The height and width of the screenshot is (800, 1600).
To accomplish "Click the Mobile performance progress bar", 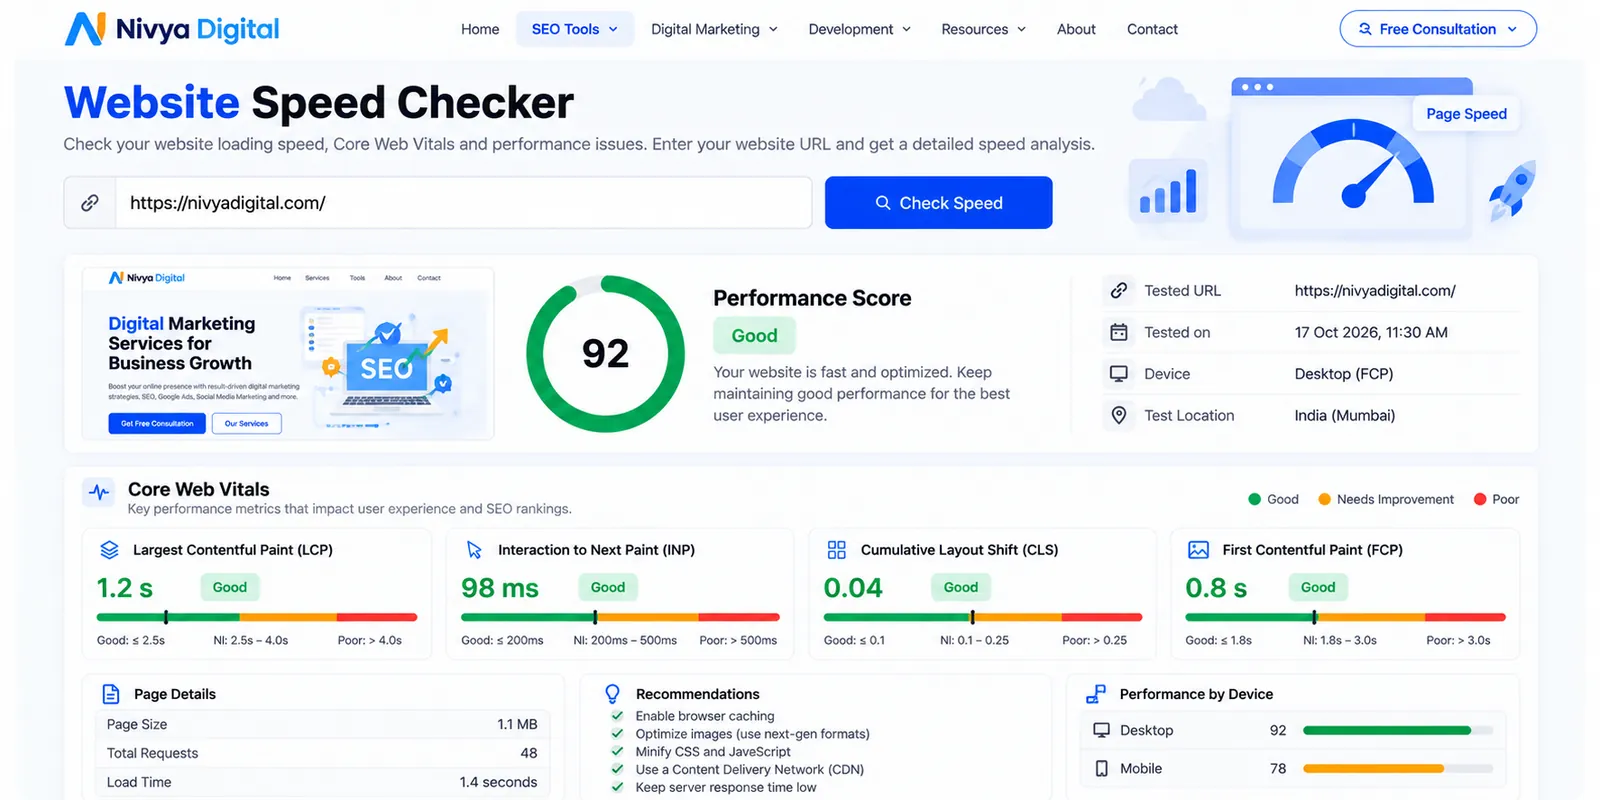I will pos(1397,768).
